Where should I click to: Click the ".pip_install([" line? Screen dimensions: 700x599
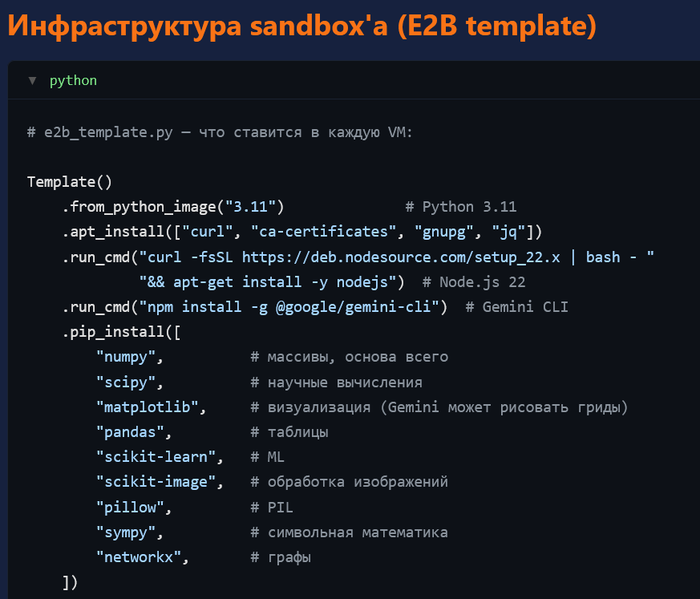coord(121,332)
